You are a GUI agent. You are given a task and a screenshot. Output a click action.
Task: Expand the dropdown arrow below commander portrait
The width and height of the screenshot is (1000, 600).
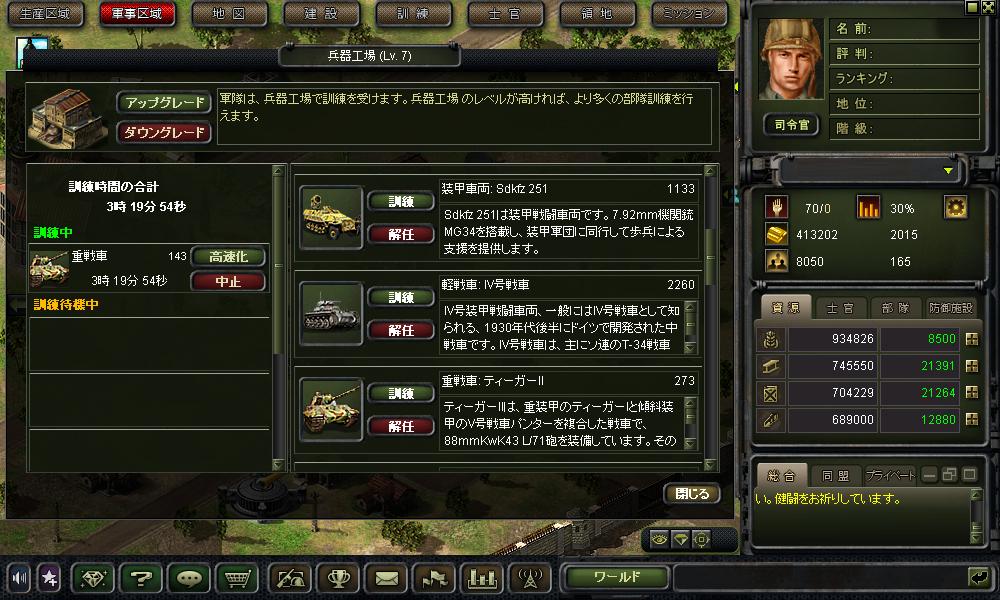(x=948, y=170)
